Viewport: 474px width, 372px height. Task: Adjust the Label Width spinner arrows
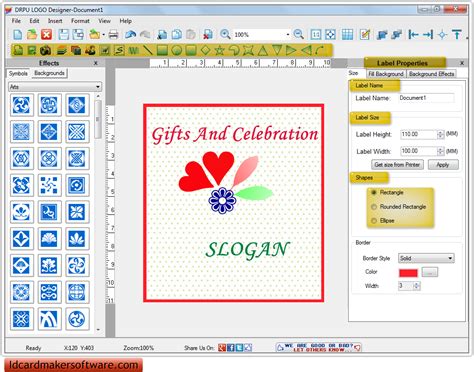point(440,151)
